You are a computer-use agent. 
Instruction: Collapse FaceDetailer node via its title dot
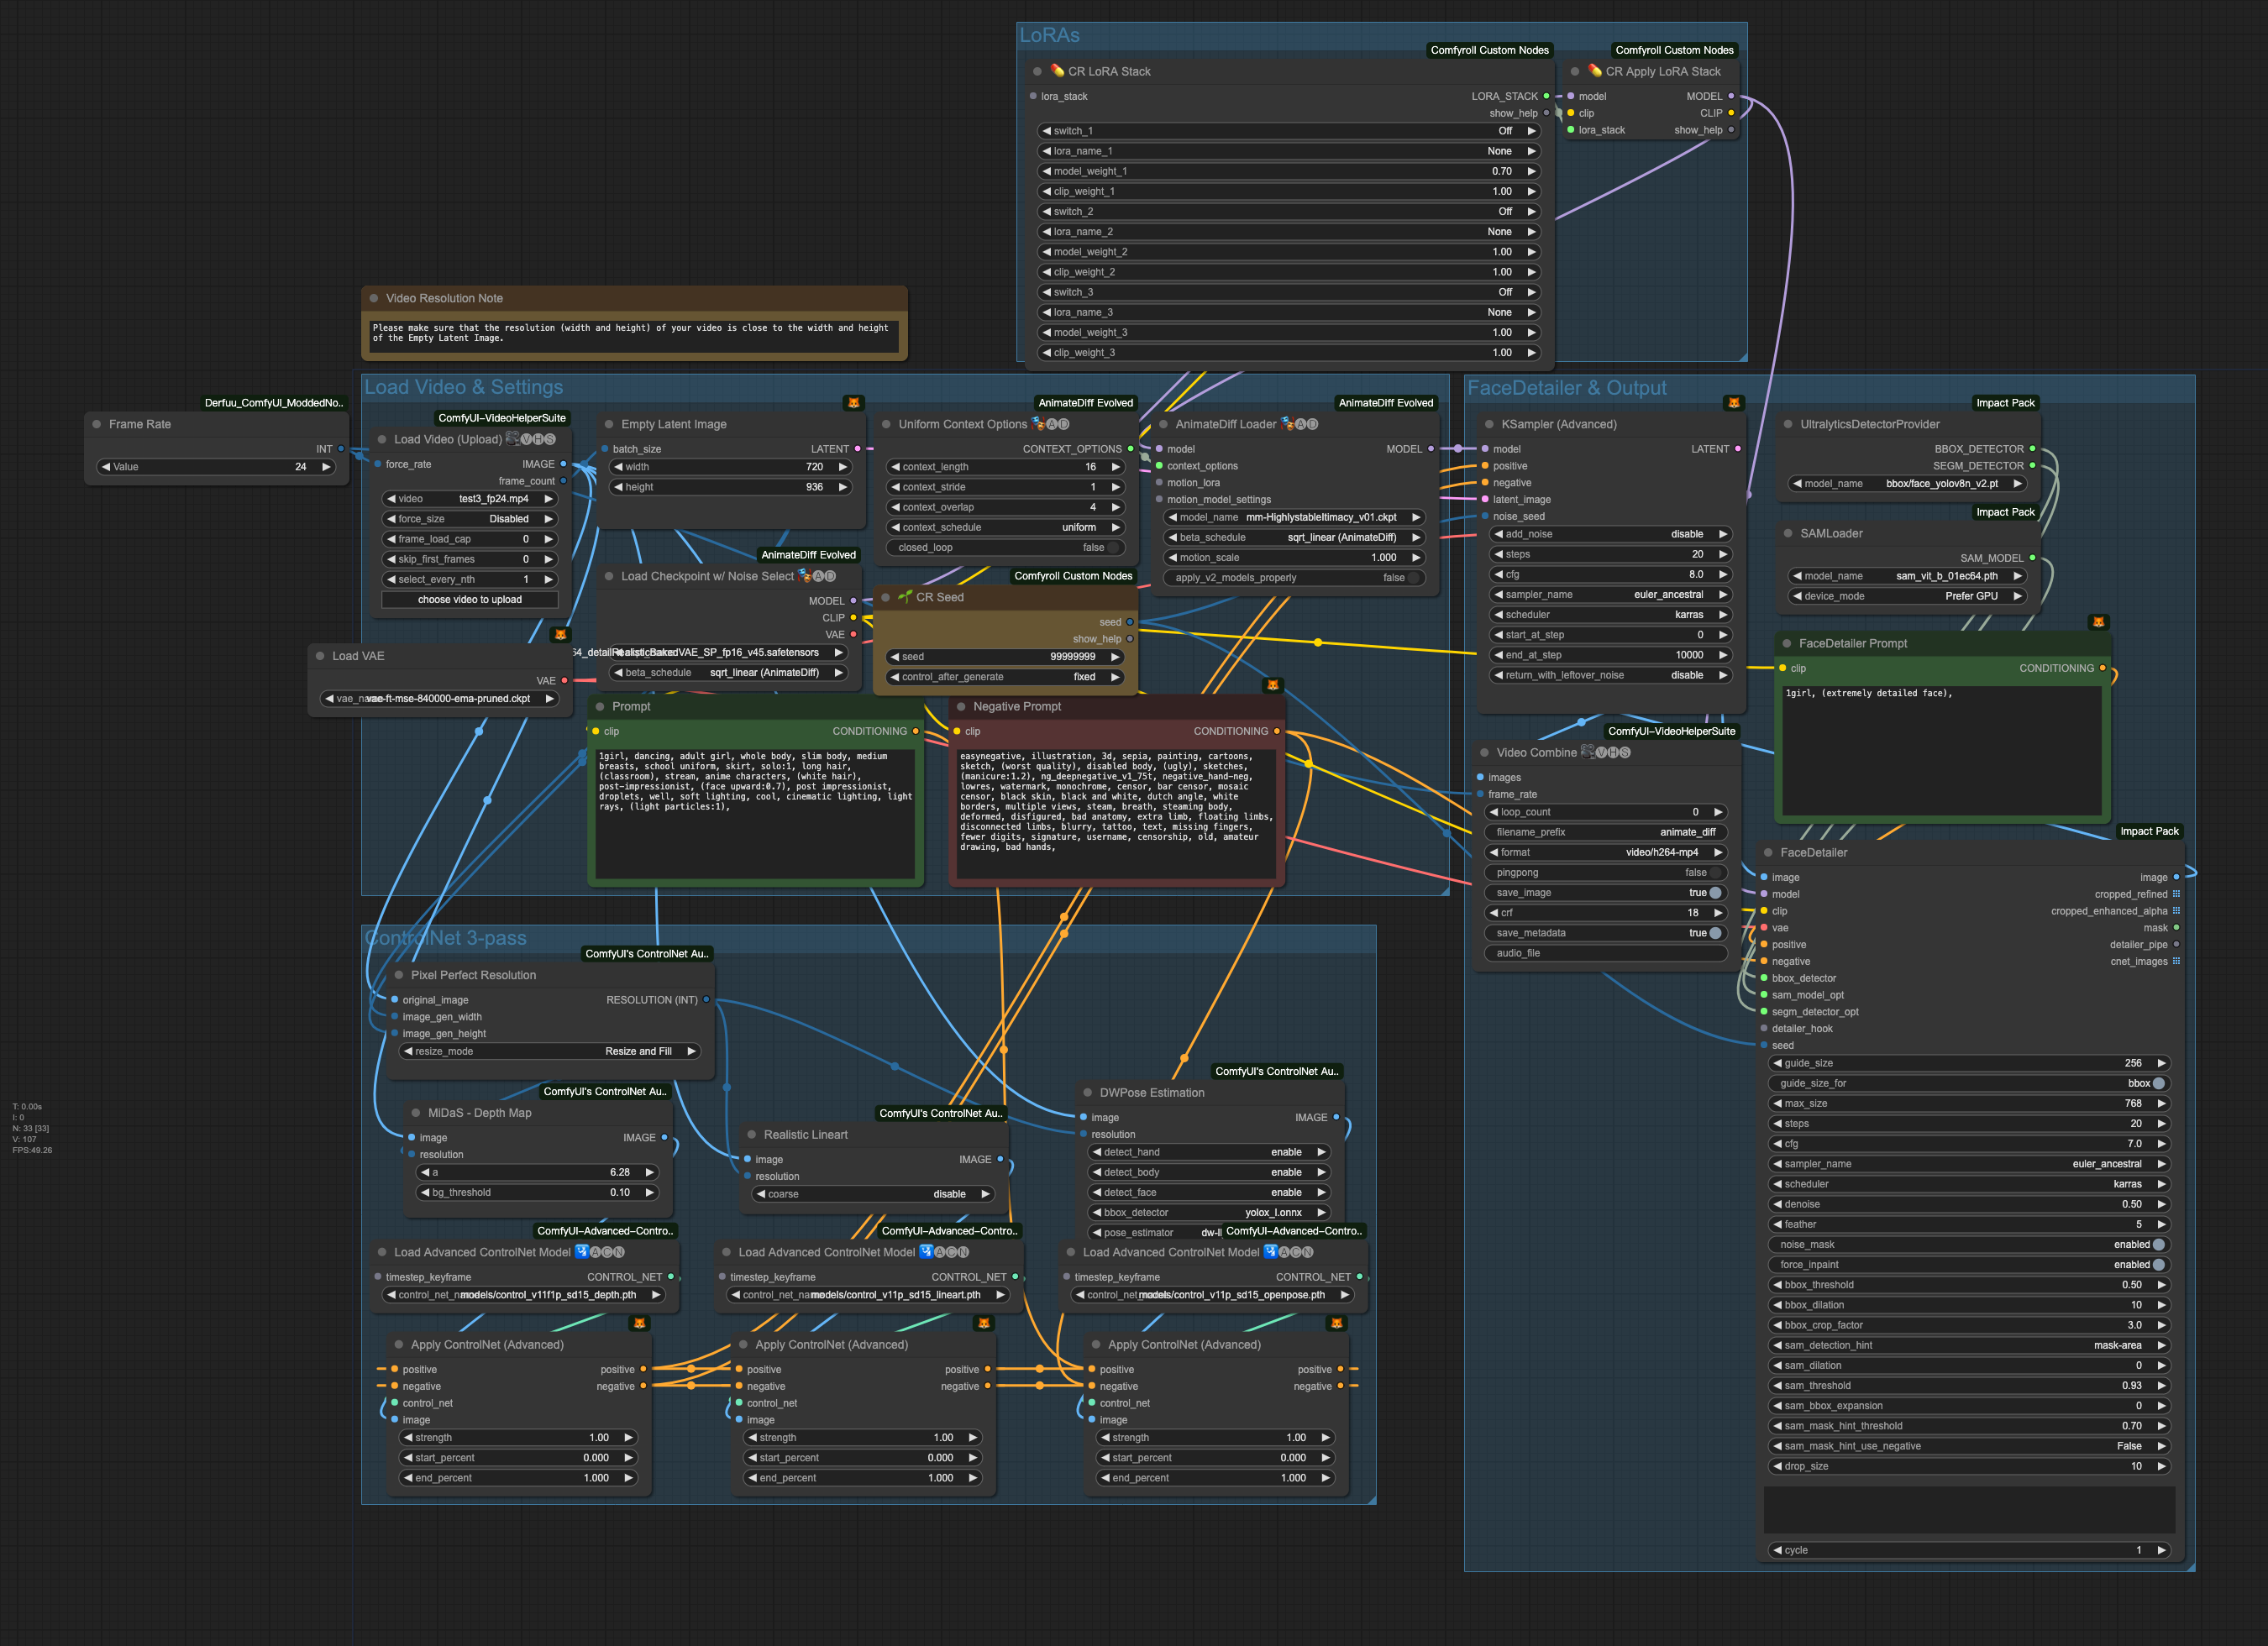pyautogui.click(x=1768, y=853)
